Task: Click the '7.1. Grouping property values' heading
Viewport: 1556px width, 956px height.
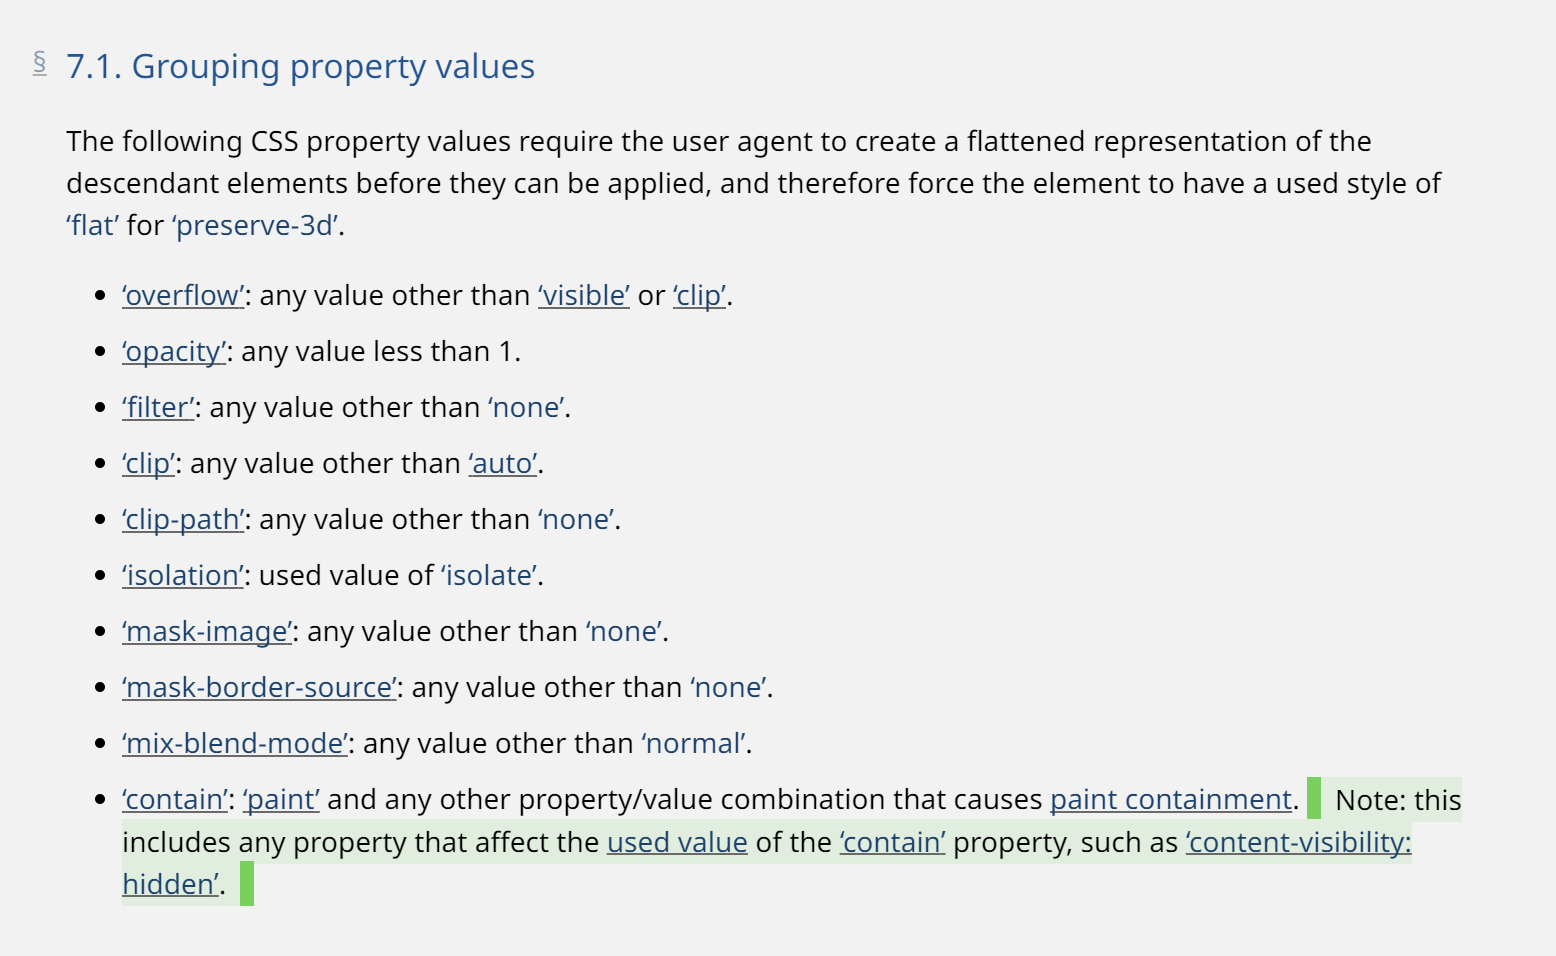Action: [x=300, y=67]
